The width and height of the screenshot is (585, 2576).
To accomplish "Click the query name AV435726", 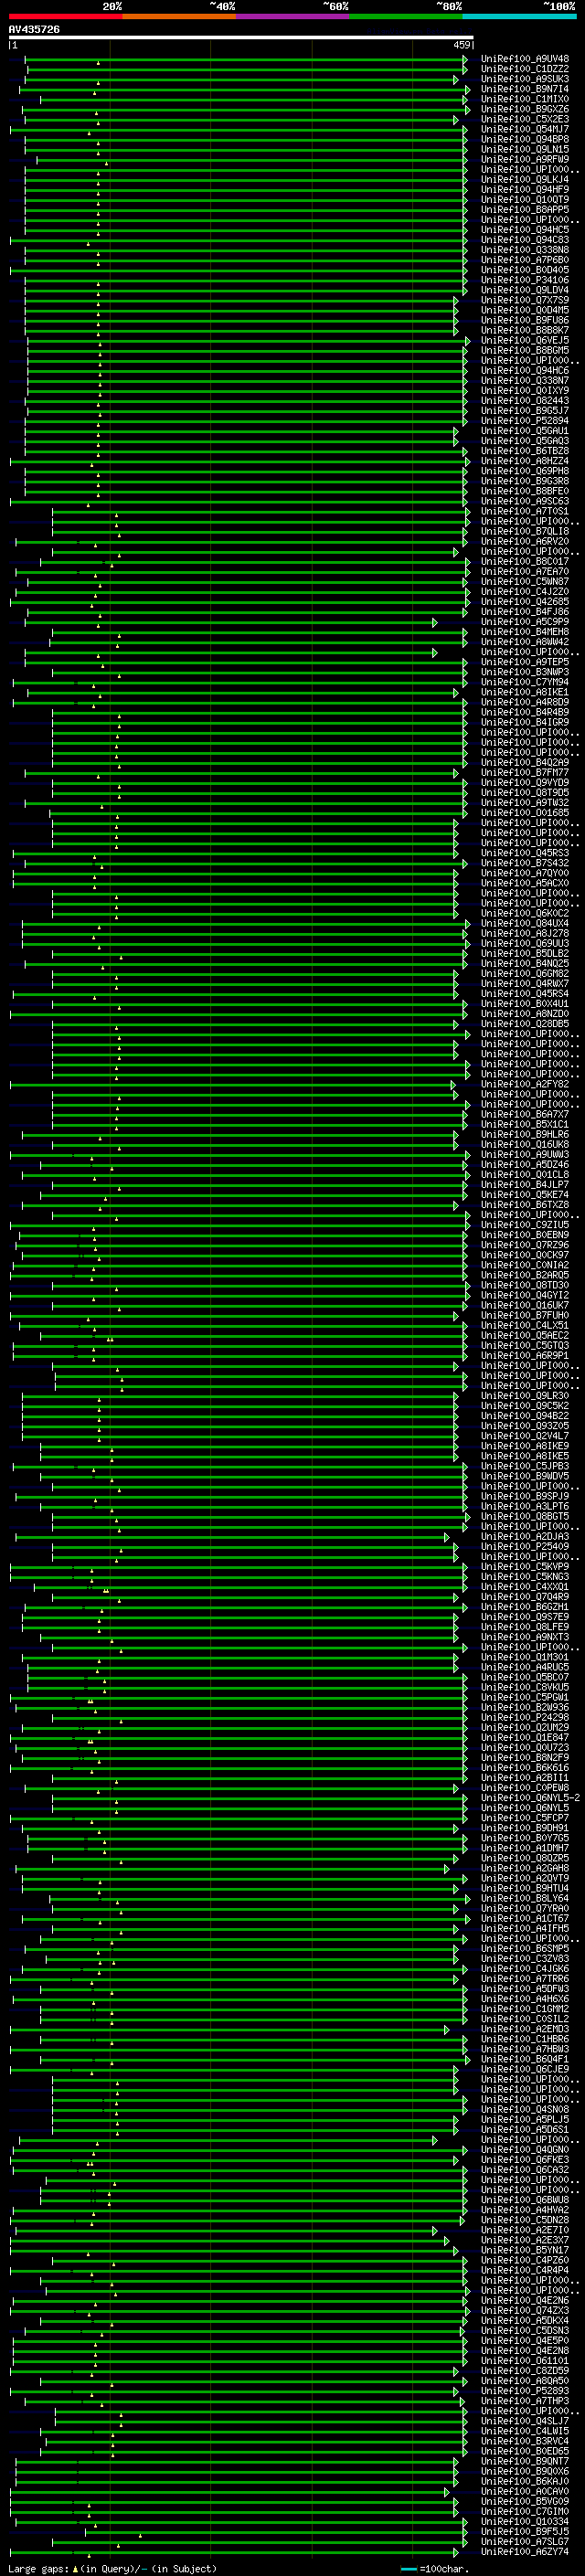I will tap(34, 30).
